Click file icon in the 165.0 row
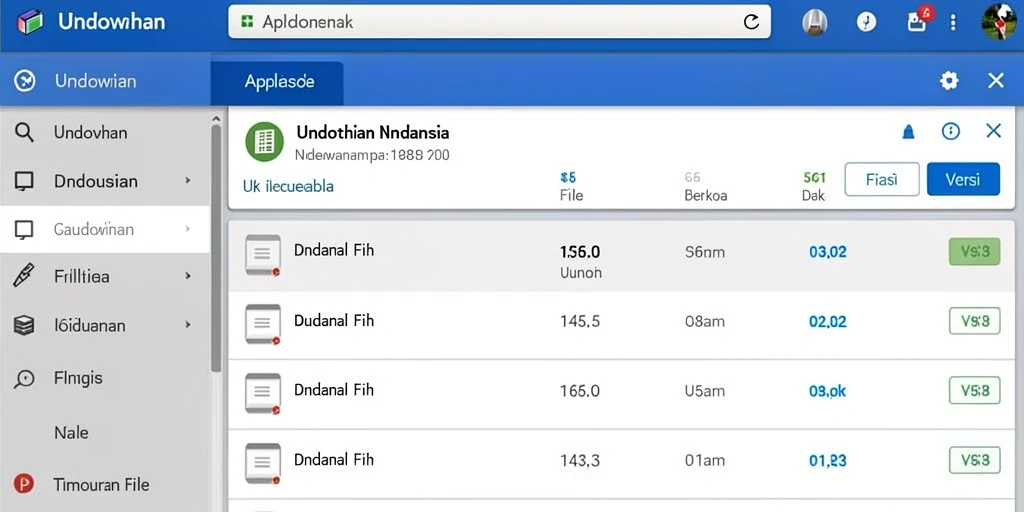The height and width of the screenshot is (512, 1024). [x=263, y=393]
